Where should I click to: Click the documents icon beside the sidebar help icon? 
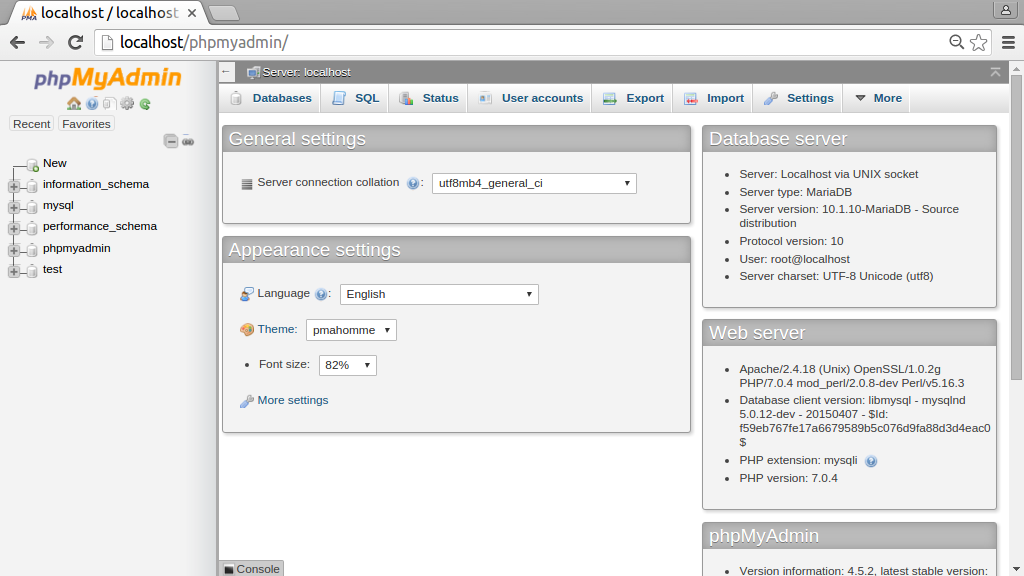[110, 103]
